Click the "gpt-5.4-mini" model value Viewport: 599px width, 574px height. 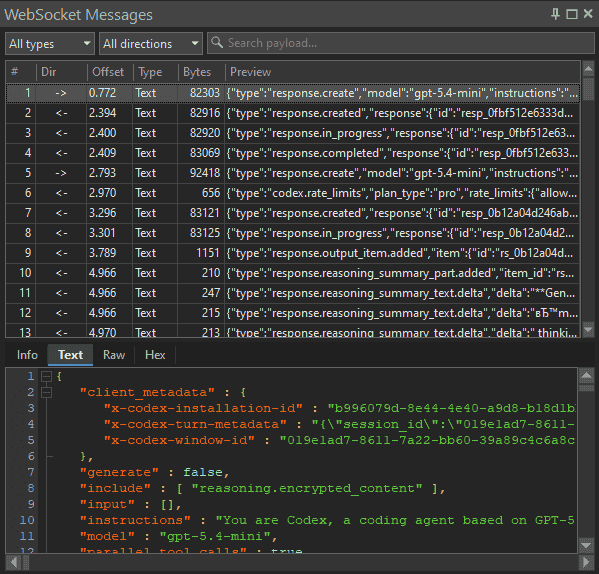(x=216, y=536)
